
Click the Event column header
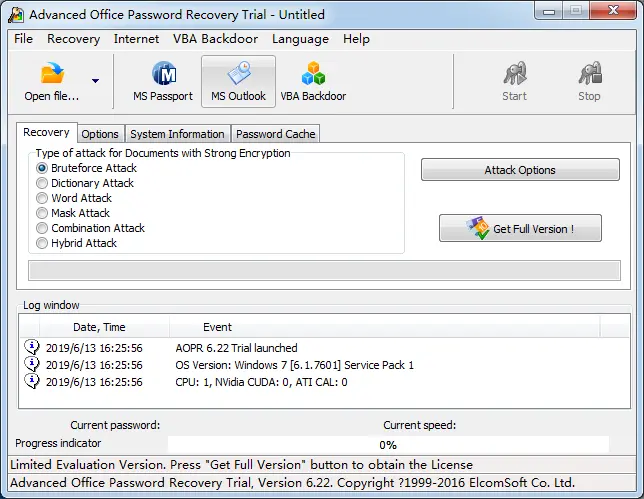click(x=384, y=327)
